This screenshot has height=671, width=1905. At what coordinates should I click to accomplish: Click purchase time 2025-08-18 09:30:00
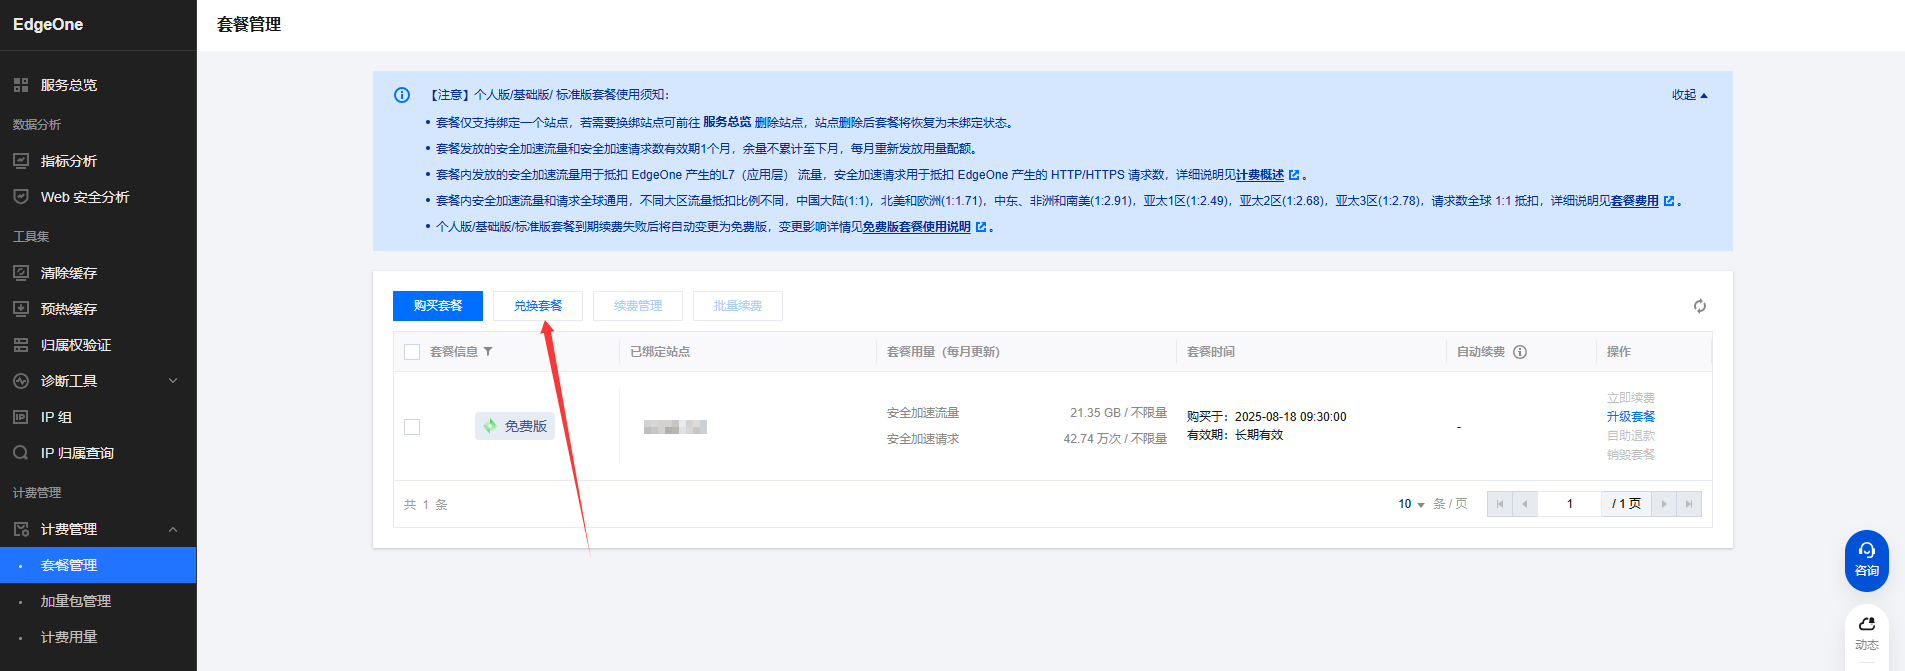tap(1290, 416)
